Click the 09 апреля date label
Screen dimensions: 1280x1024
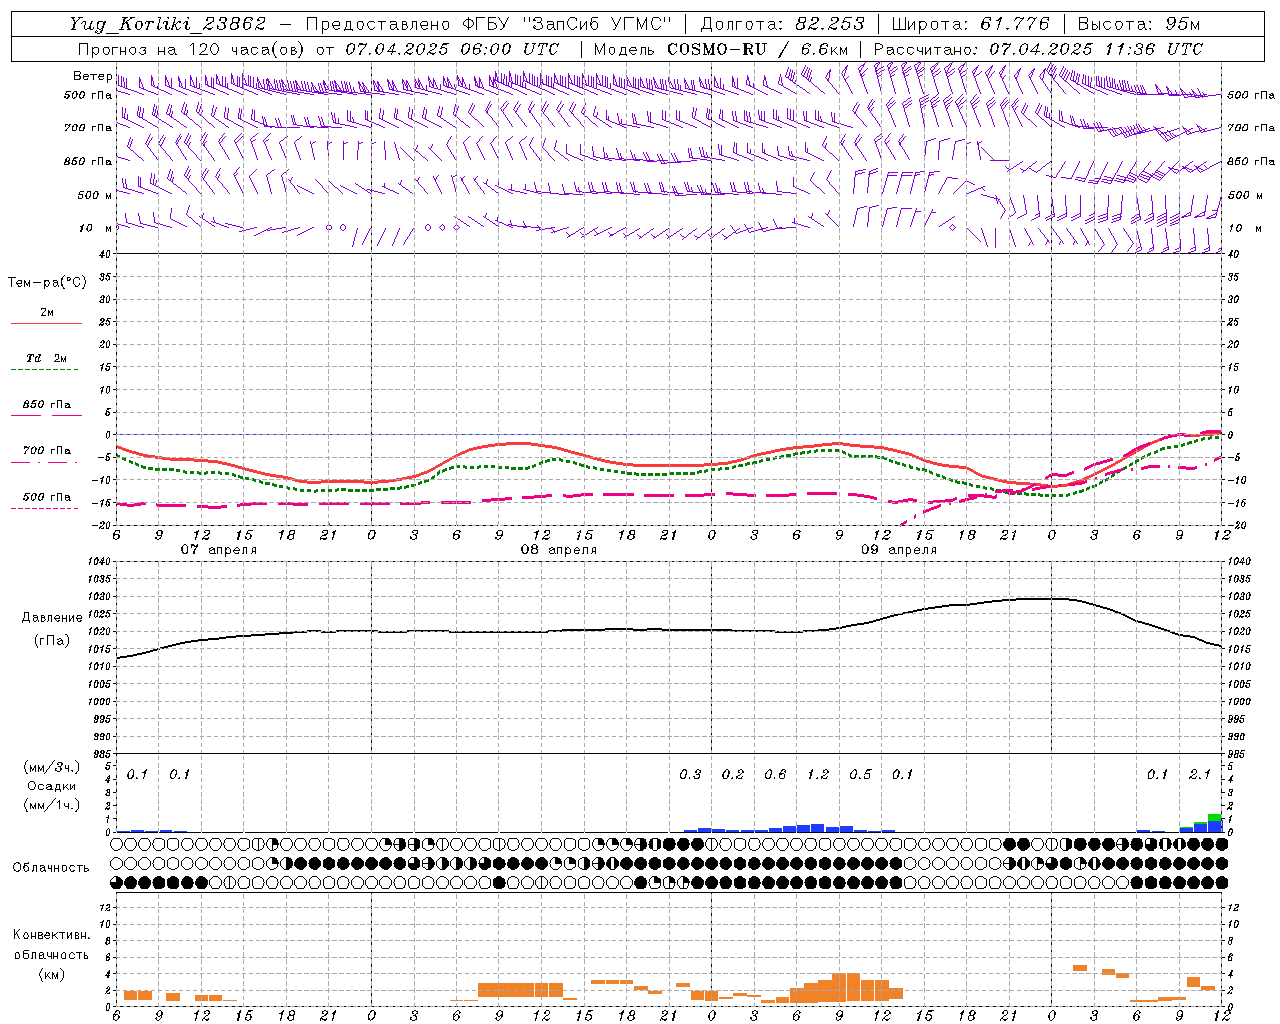coord(899,550)
